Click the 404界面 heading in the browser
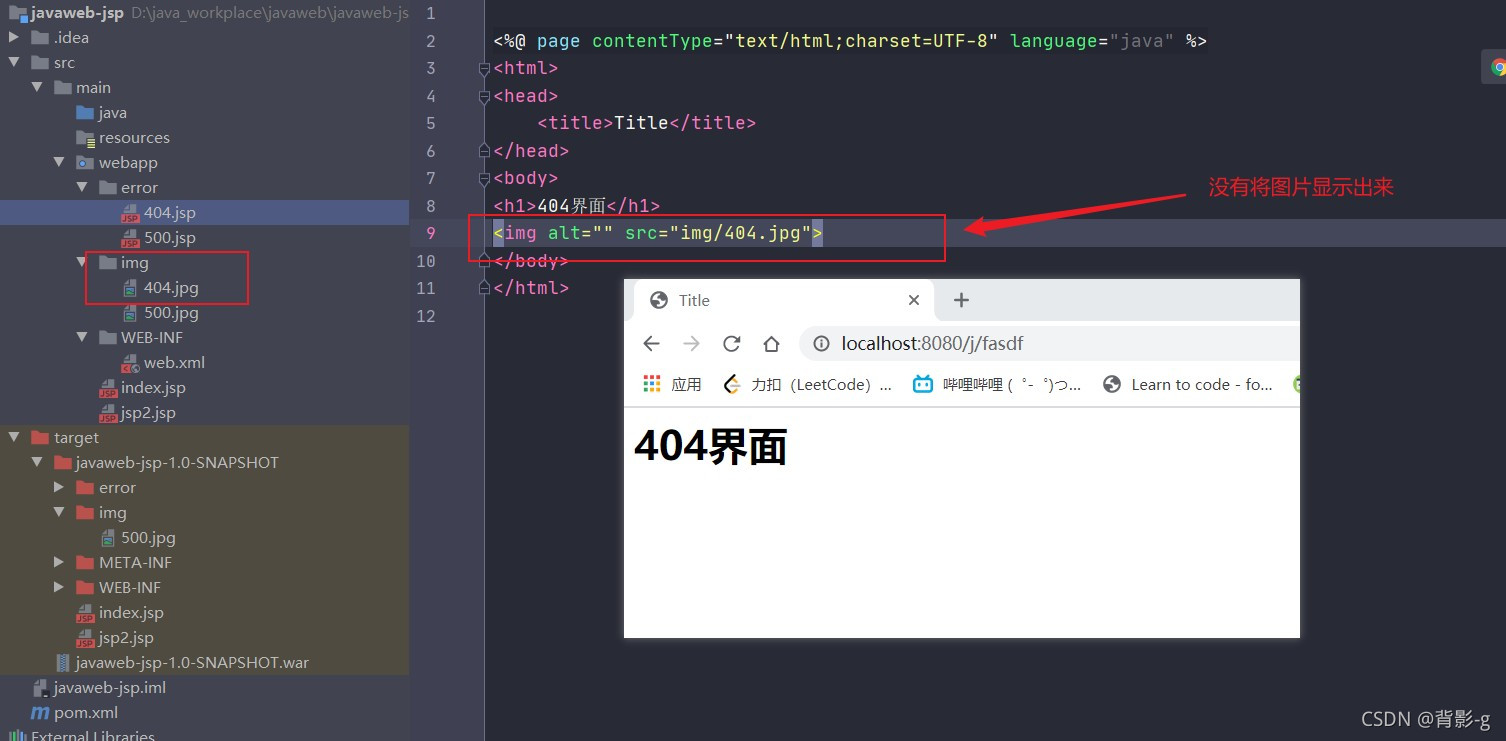The height and width of the screenshot is (741, 1506). [x=711, y=446]
